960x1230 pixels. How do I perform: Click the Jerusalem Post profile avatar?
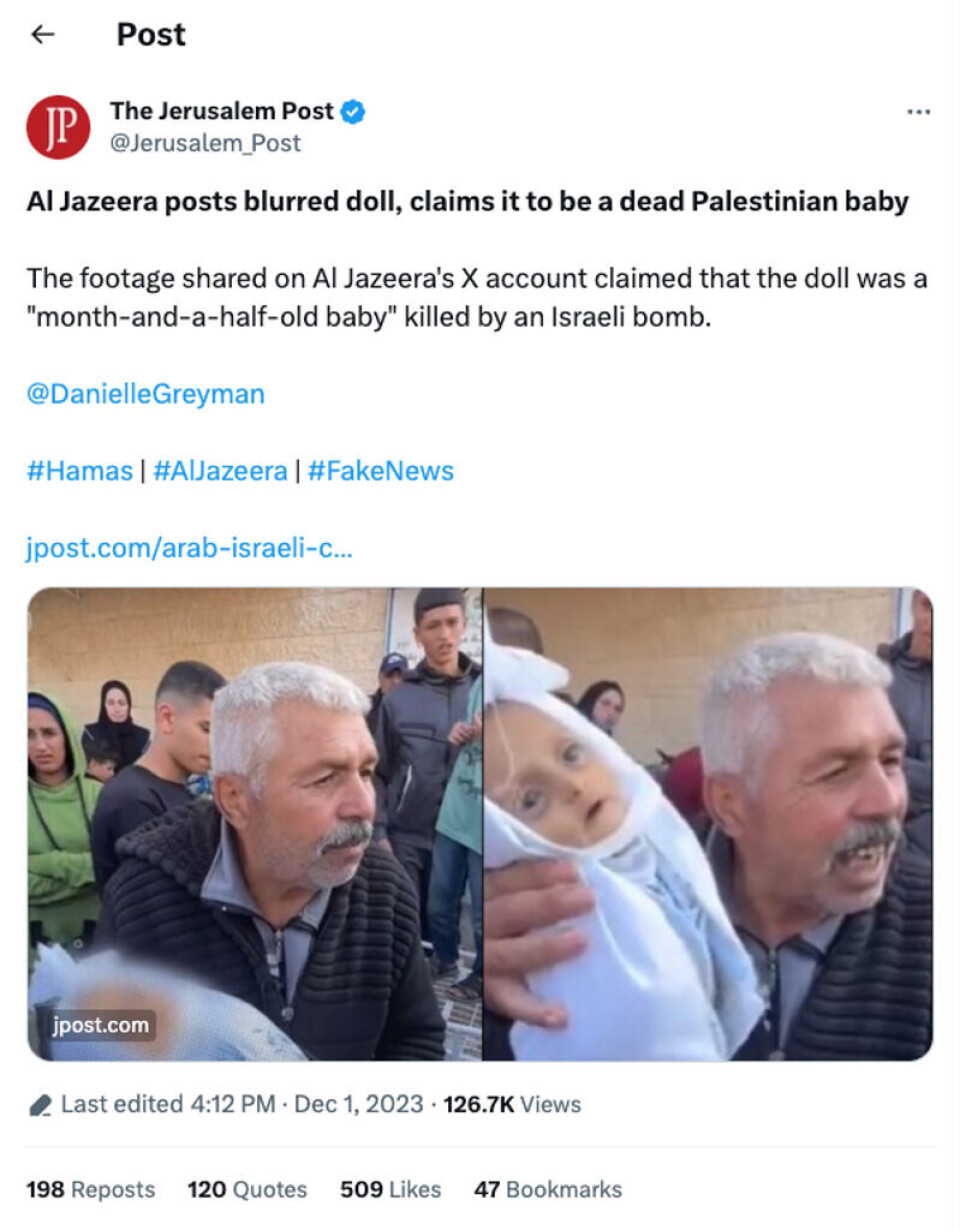pos(58,127)
